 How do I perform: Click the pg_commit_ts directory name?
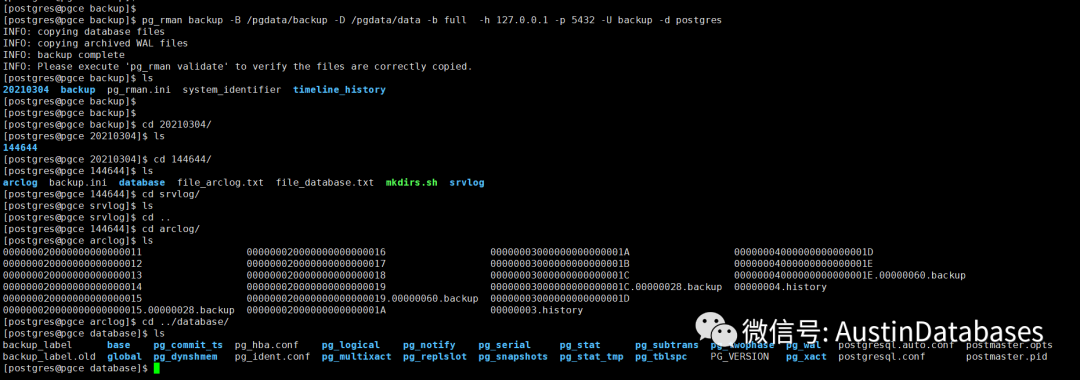click(x=188, y=346)
